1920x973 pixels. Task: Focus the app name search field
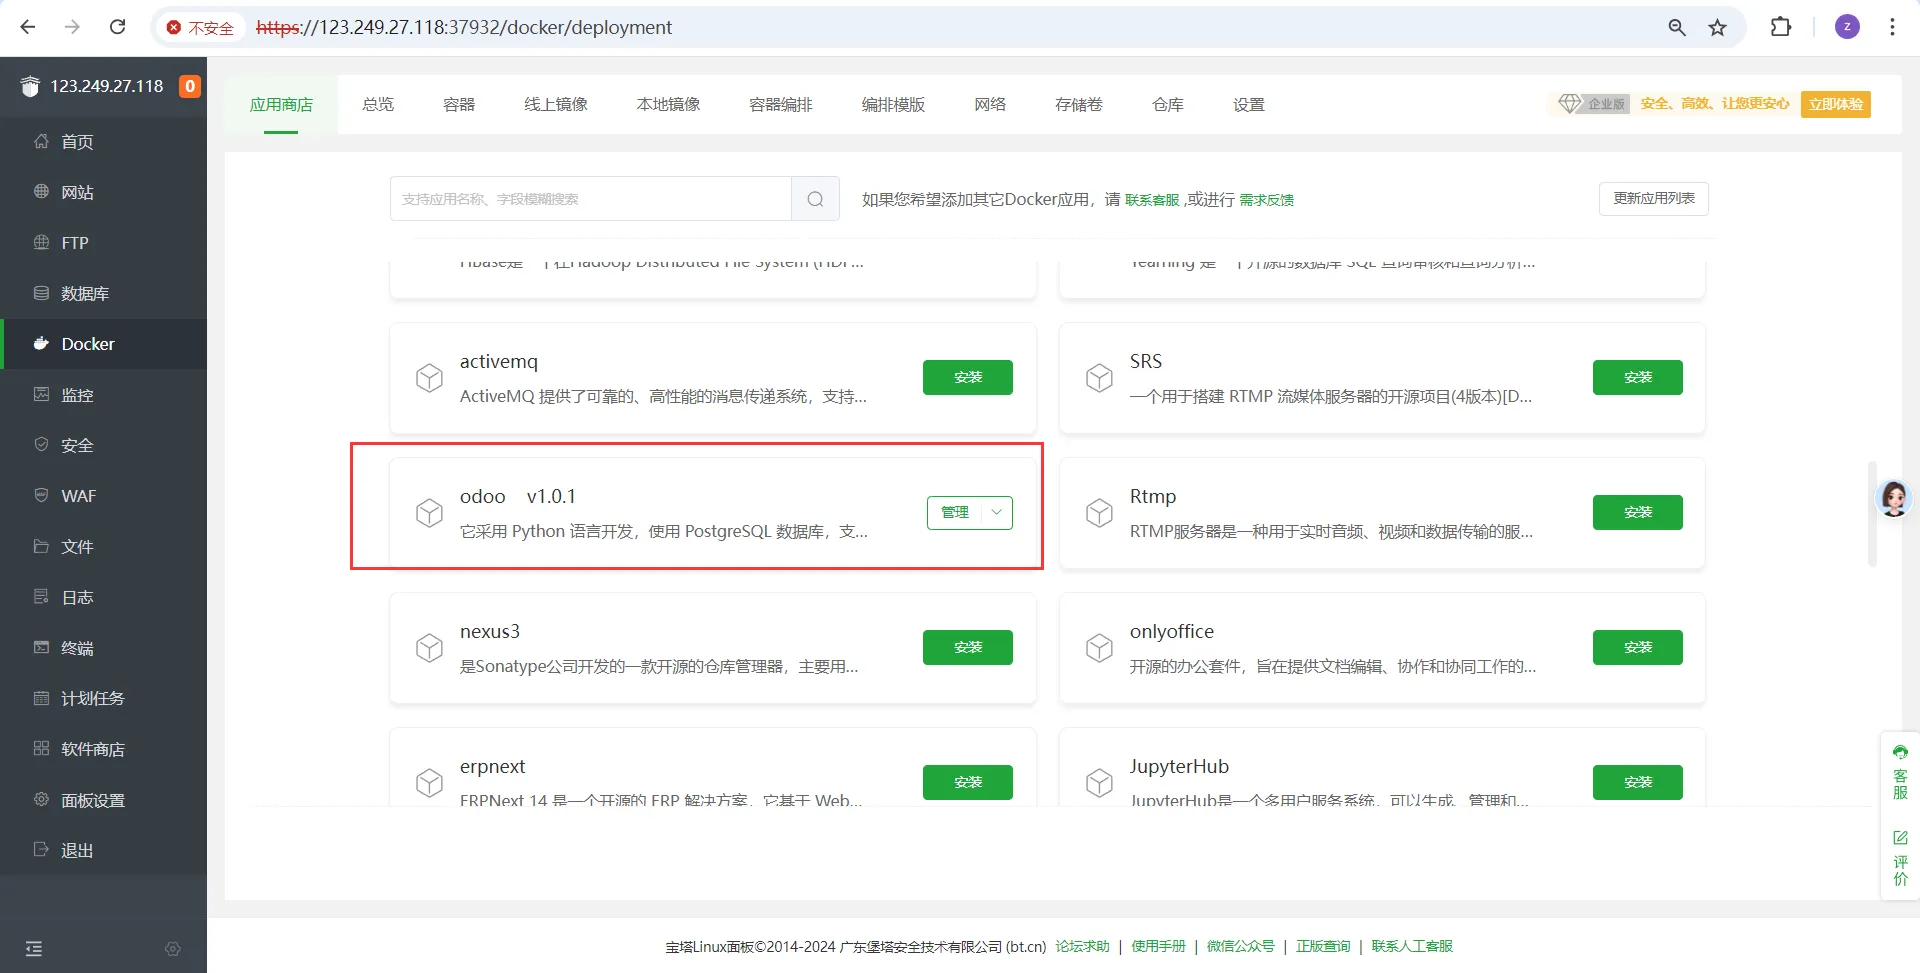click(591, 199)
